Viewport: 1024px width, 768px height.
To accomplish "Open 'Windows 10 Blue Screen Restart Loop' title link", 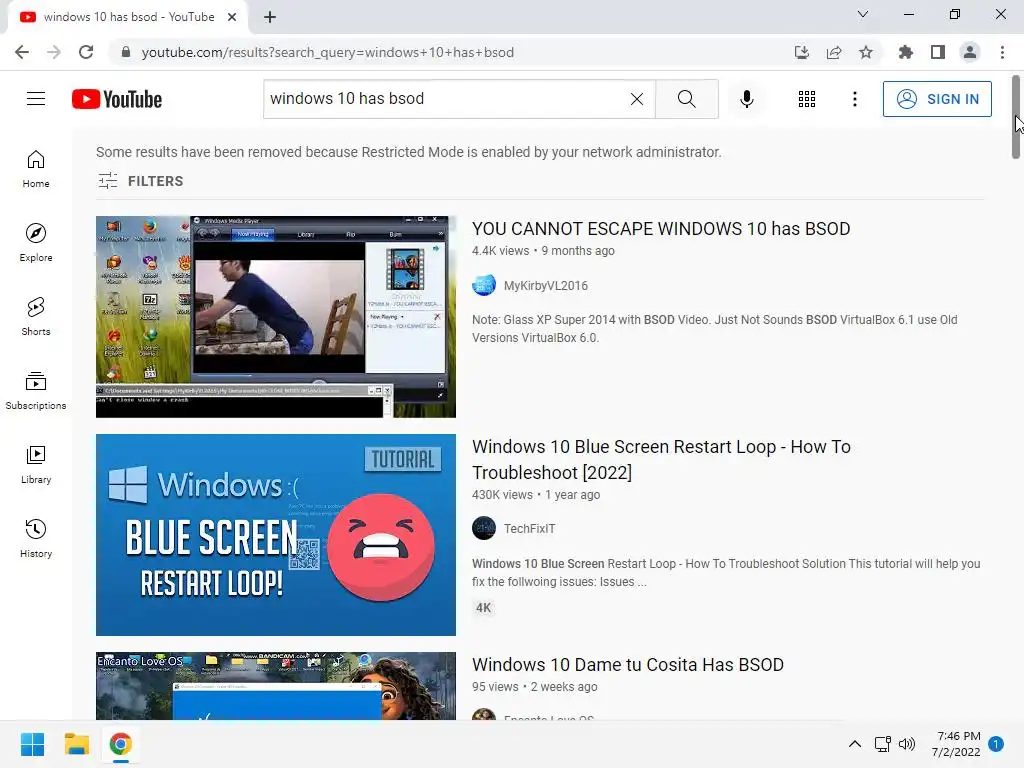I will pos(661,459).
